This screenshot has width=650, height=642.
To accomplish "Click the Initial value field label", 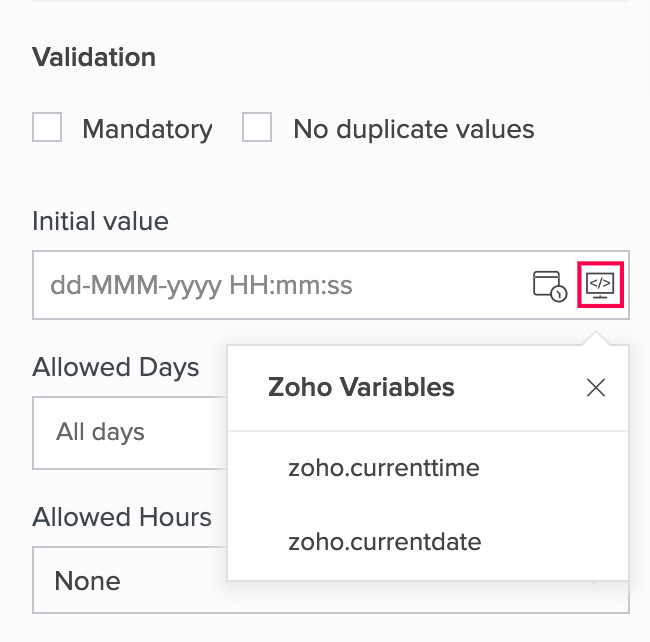I will click(x=100, y=221).
